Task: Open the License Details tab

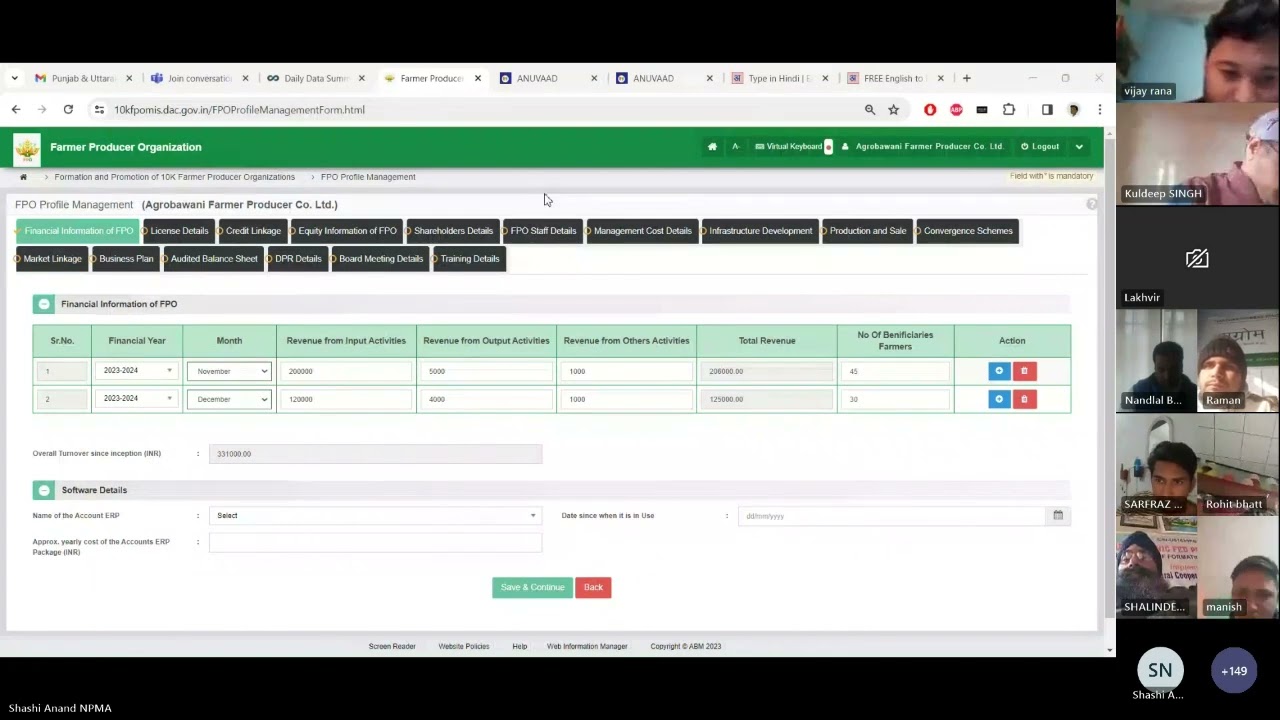Action: (x=179, y=231)
